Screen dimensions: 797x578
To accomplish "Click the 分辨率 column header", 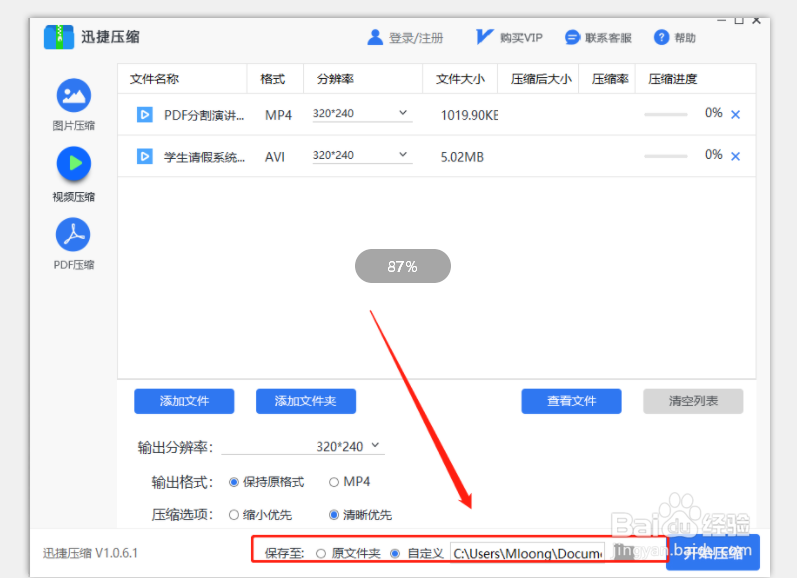I will coord(335,79).
